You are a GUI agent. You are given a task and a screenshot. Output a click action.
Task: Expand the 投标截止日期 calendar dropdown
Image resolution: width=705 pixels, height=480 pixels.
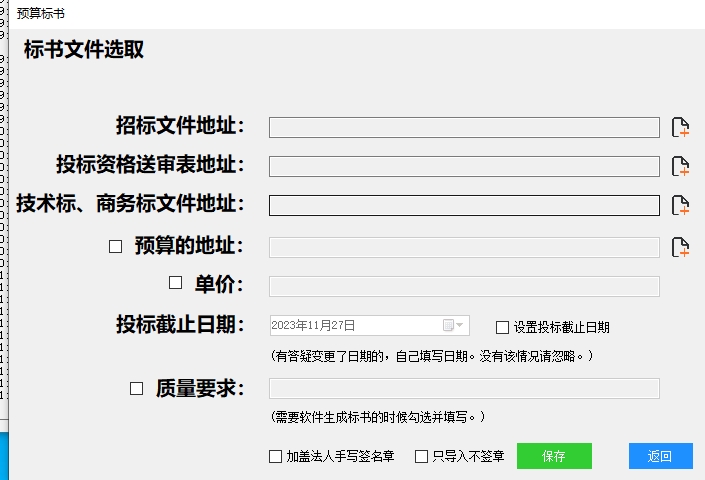point(453,325)
